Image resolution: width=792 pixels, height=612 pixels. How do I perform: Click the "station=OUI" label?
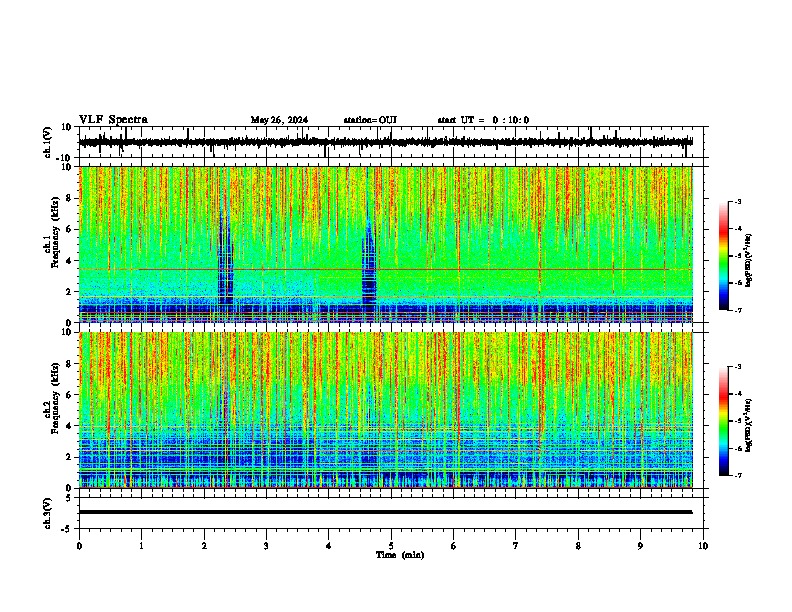(x=370, y=120)
